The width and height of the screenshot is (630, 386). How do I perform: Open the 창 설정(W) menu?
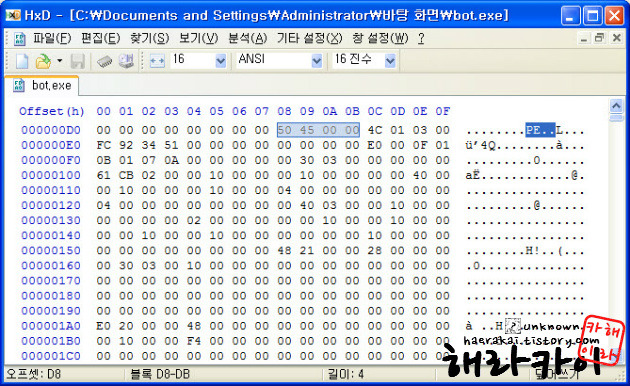click(380, 39)
